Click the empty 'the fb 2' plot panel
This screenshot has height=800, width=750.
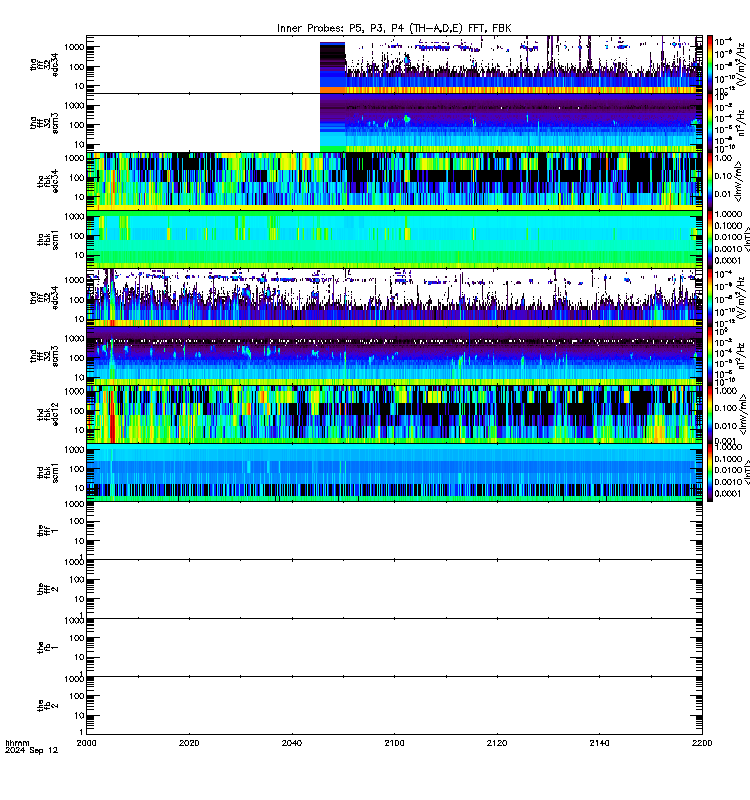tap(394, 706)
